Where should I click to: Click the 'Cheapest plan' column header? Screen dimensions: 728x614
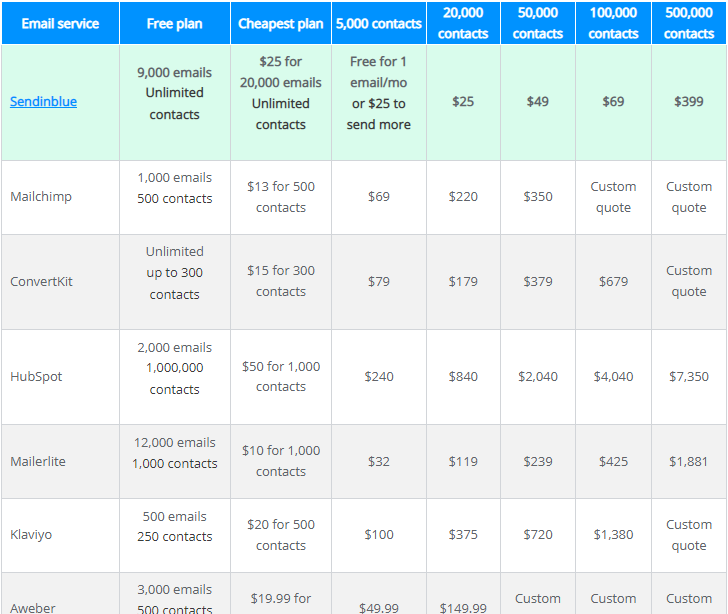(281, 23)
